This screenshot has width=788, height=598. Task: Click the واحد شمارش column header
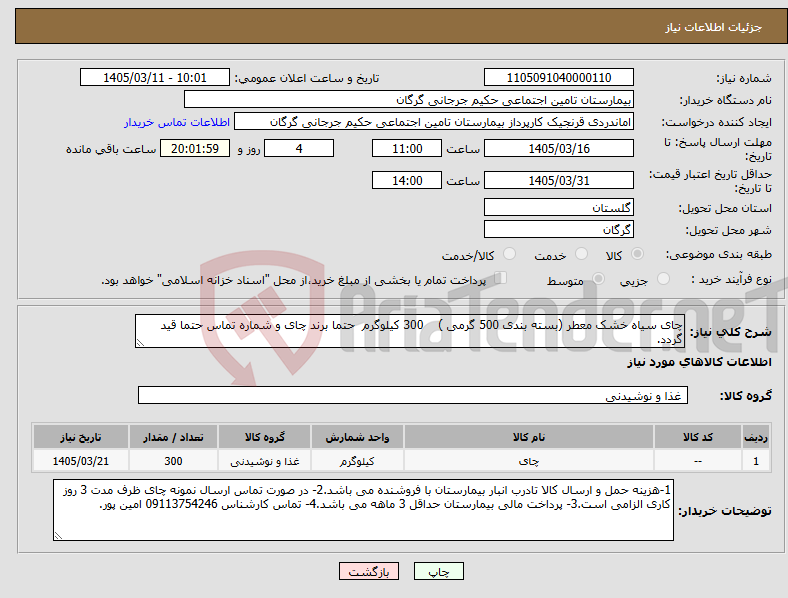point(357,437)
